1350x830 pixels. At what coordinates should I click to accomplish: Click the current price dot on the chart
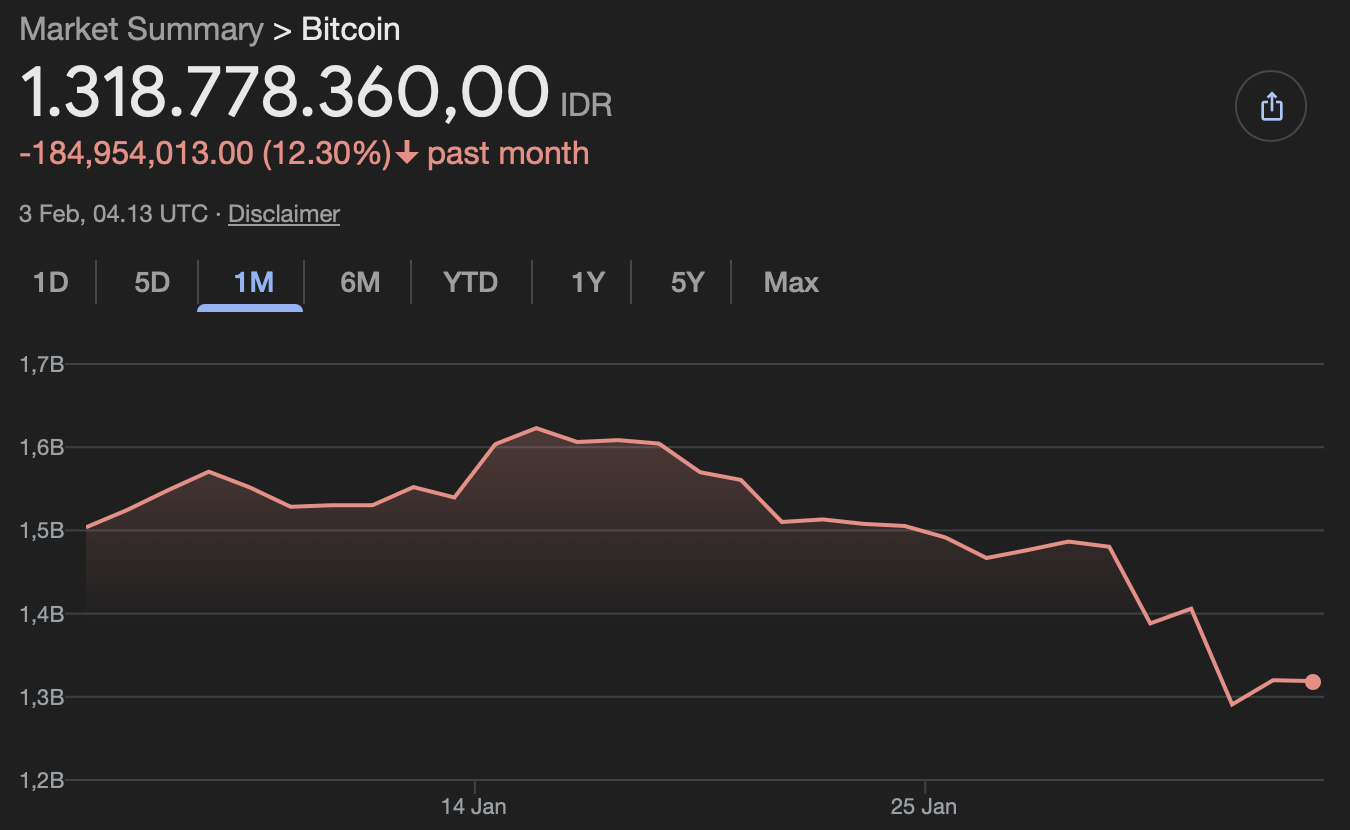click(1313, 682)
